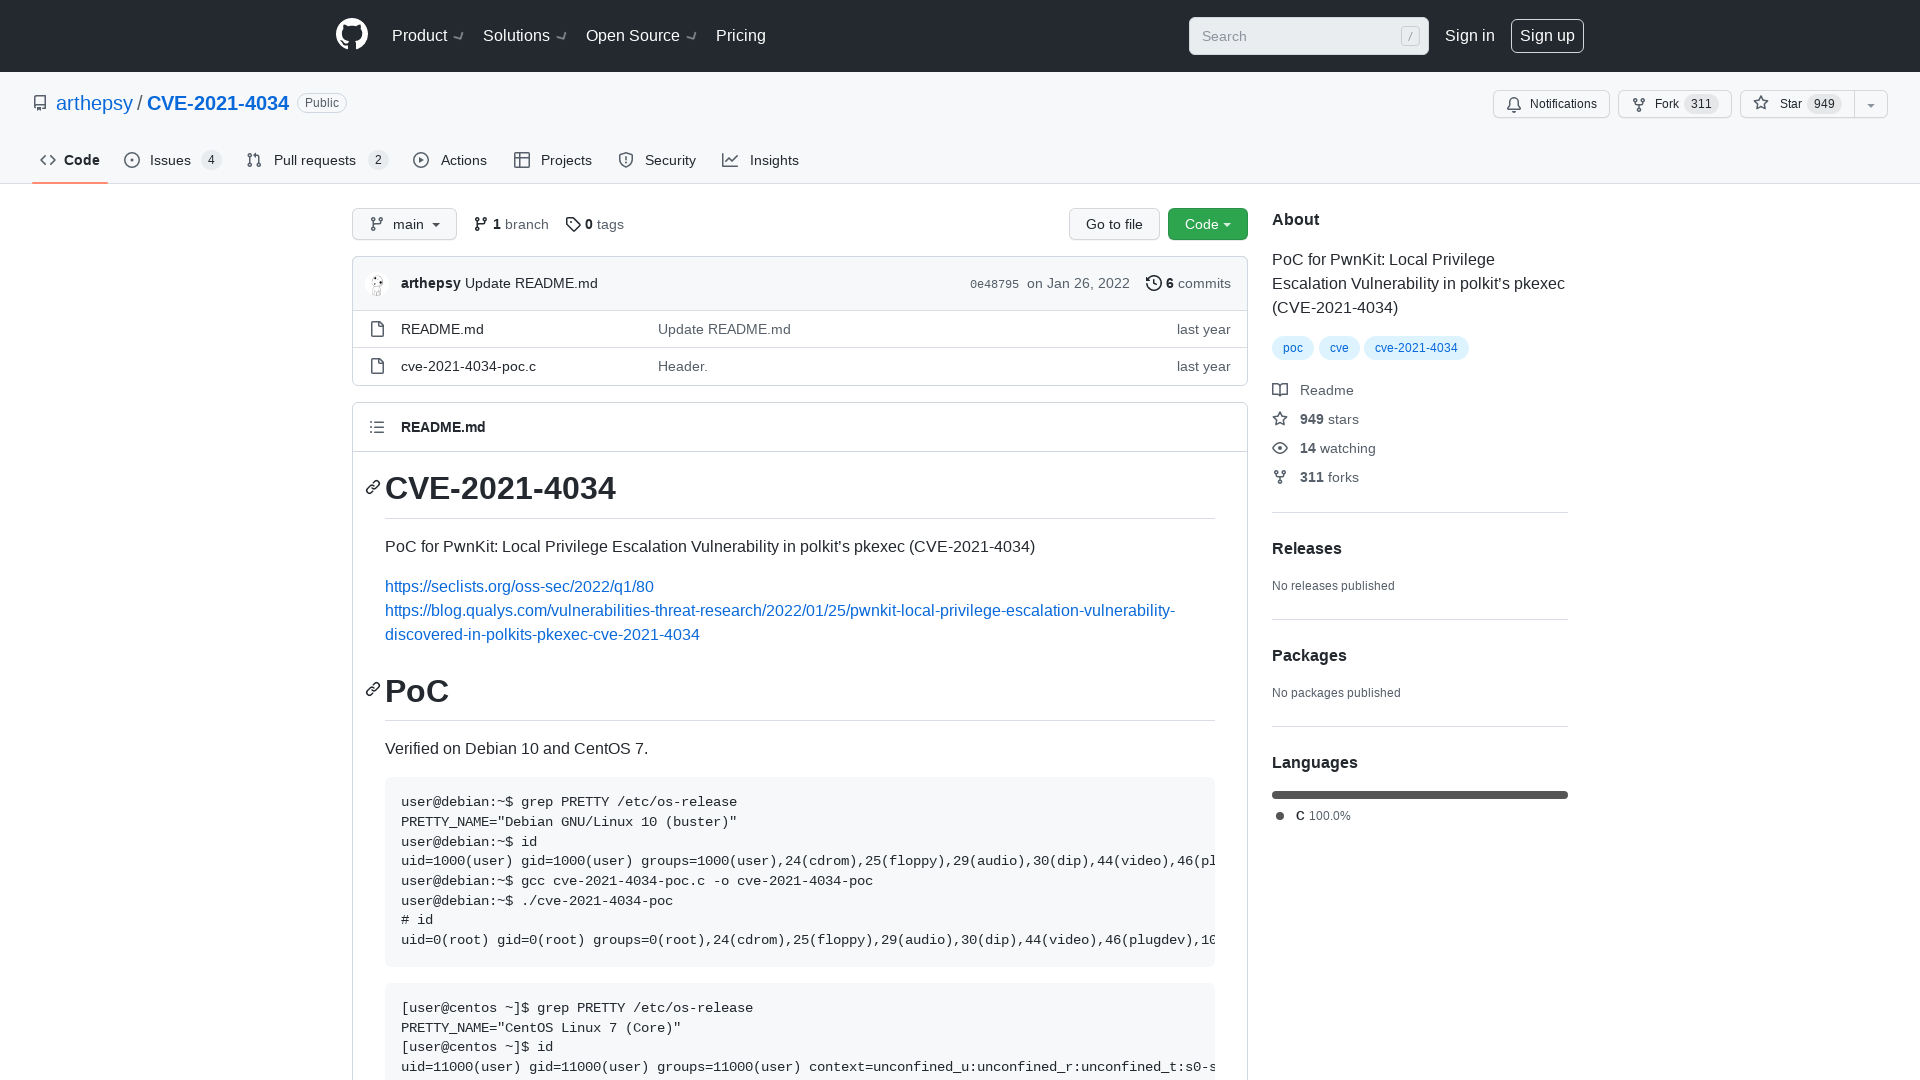Open the Pull requests tab
Viewport: 1920px width, 1080px height.
[316, 160]
